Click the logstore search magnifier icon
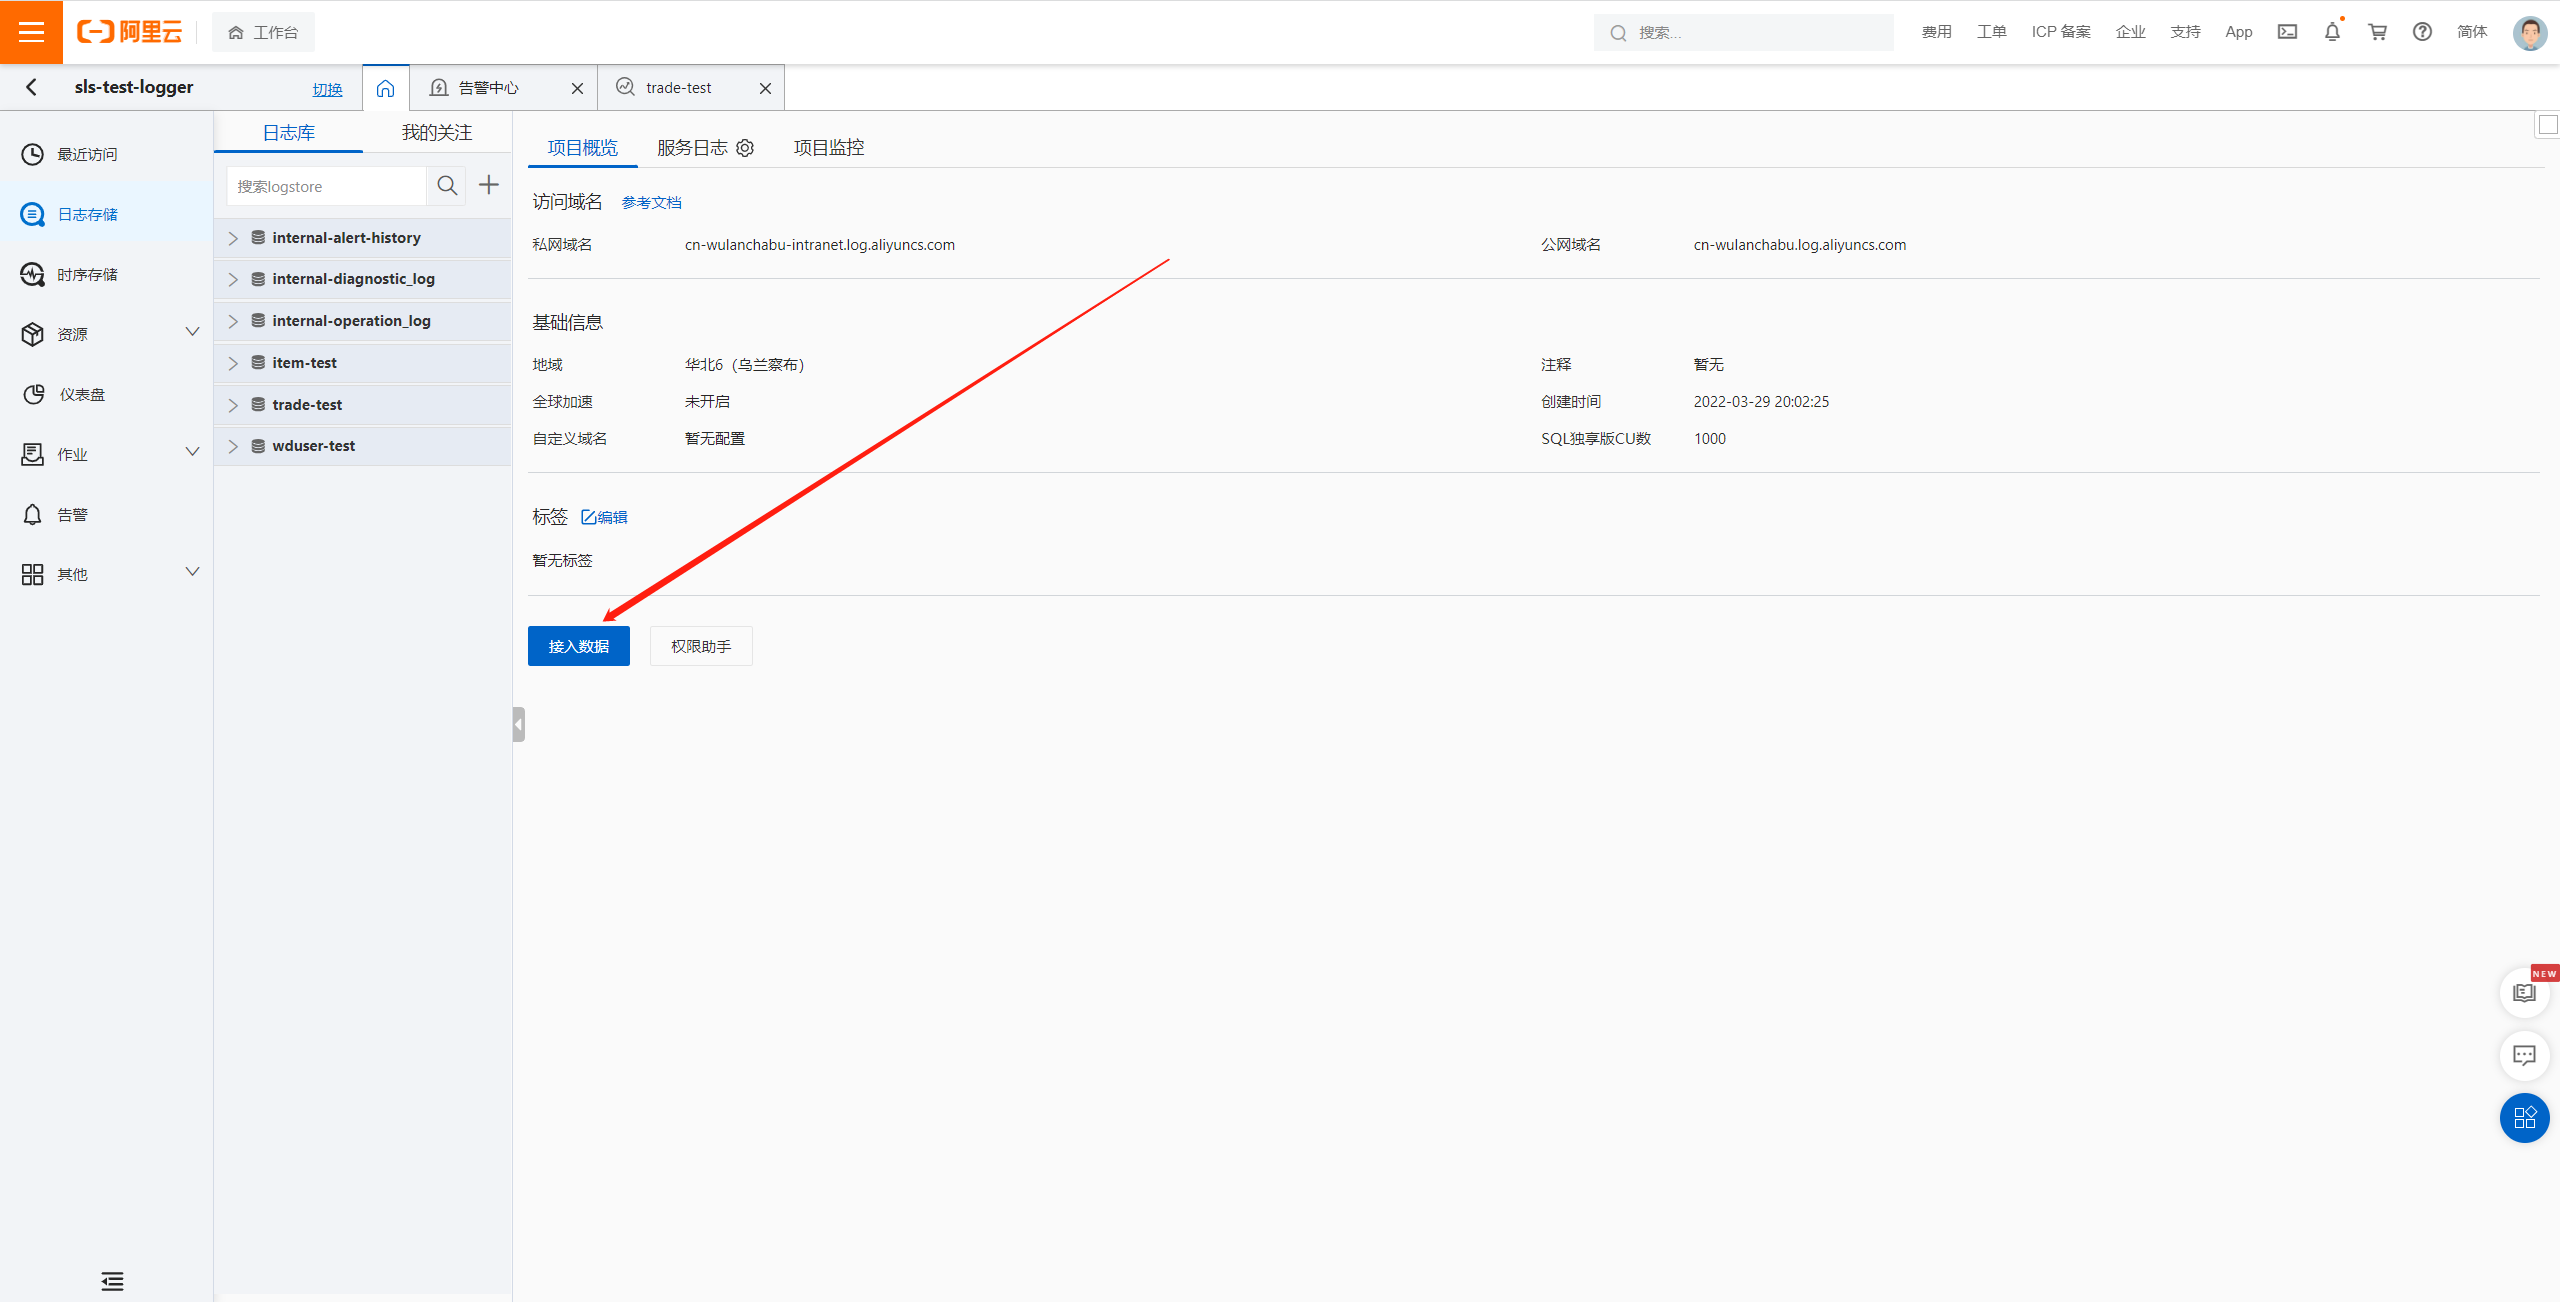 pyautogui.click(x=447, y=186)
